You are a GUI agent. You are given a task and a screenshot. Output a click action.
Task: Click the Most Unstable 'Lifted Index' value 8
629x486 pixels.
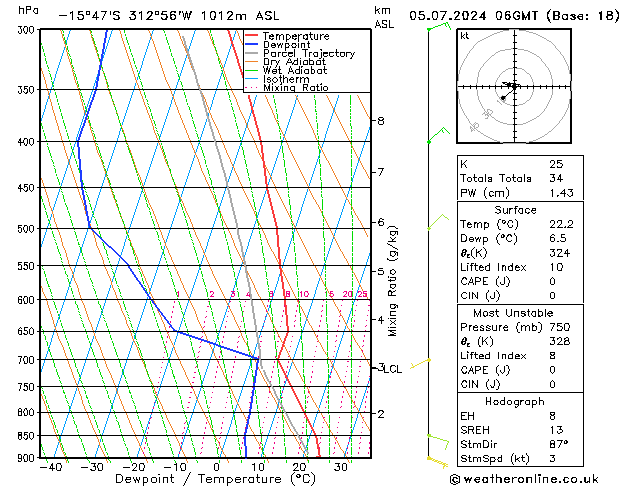553,356
